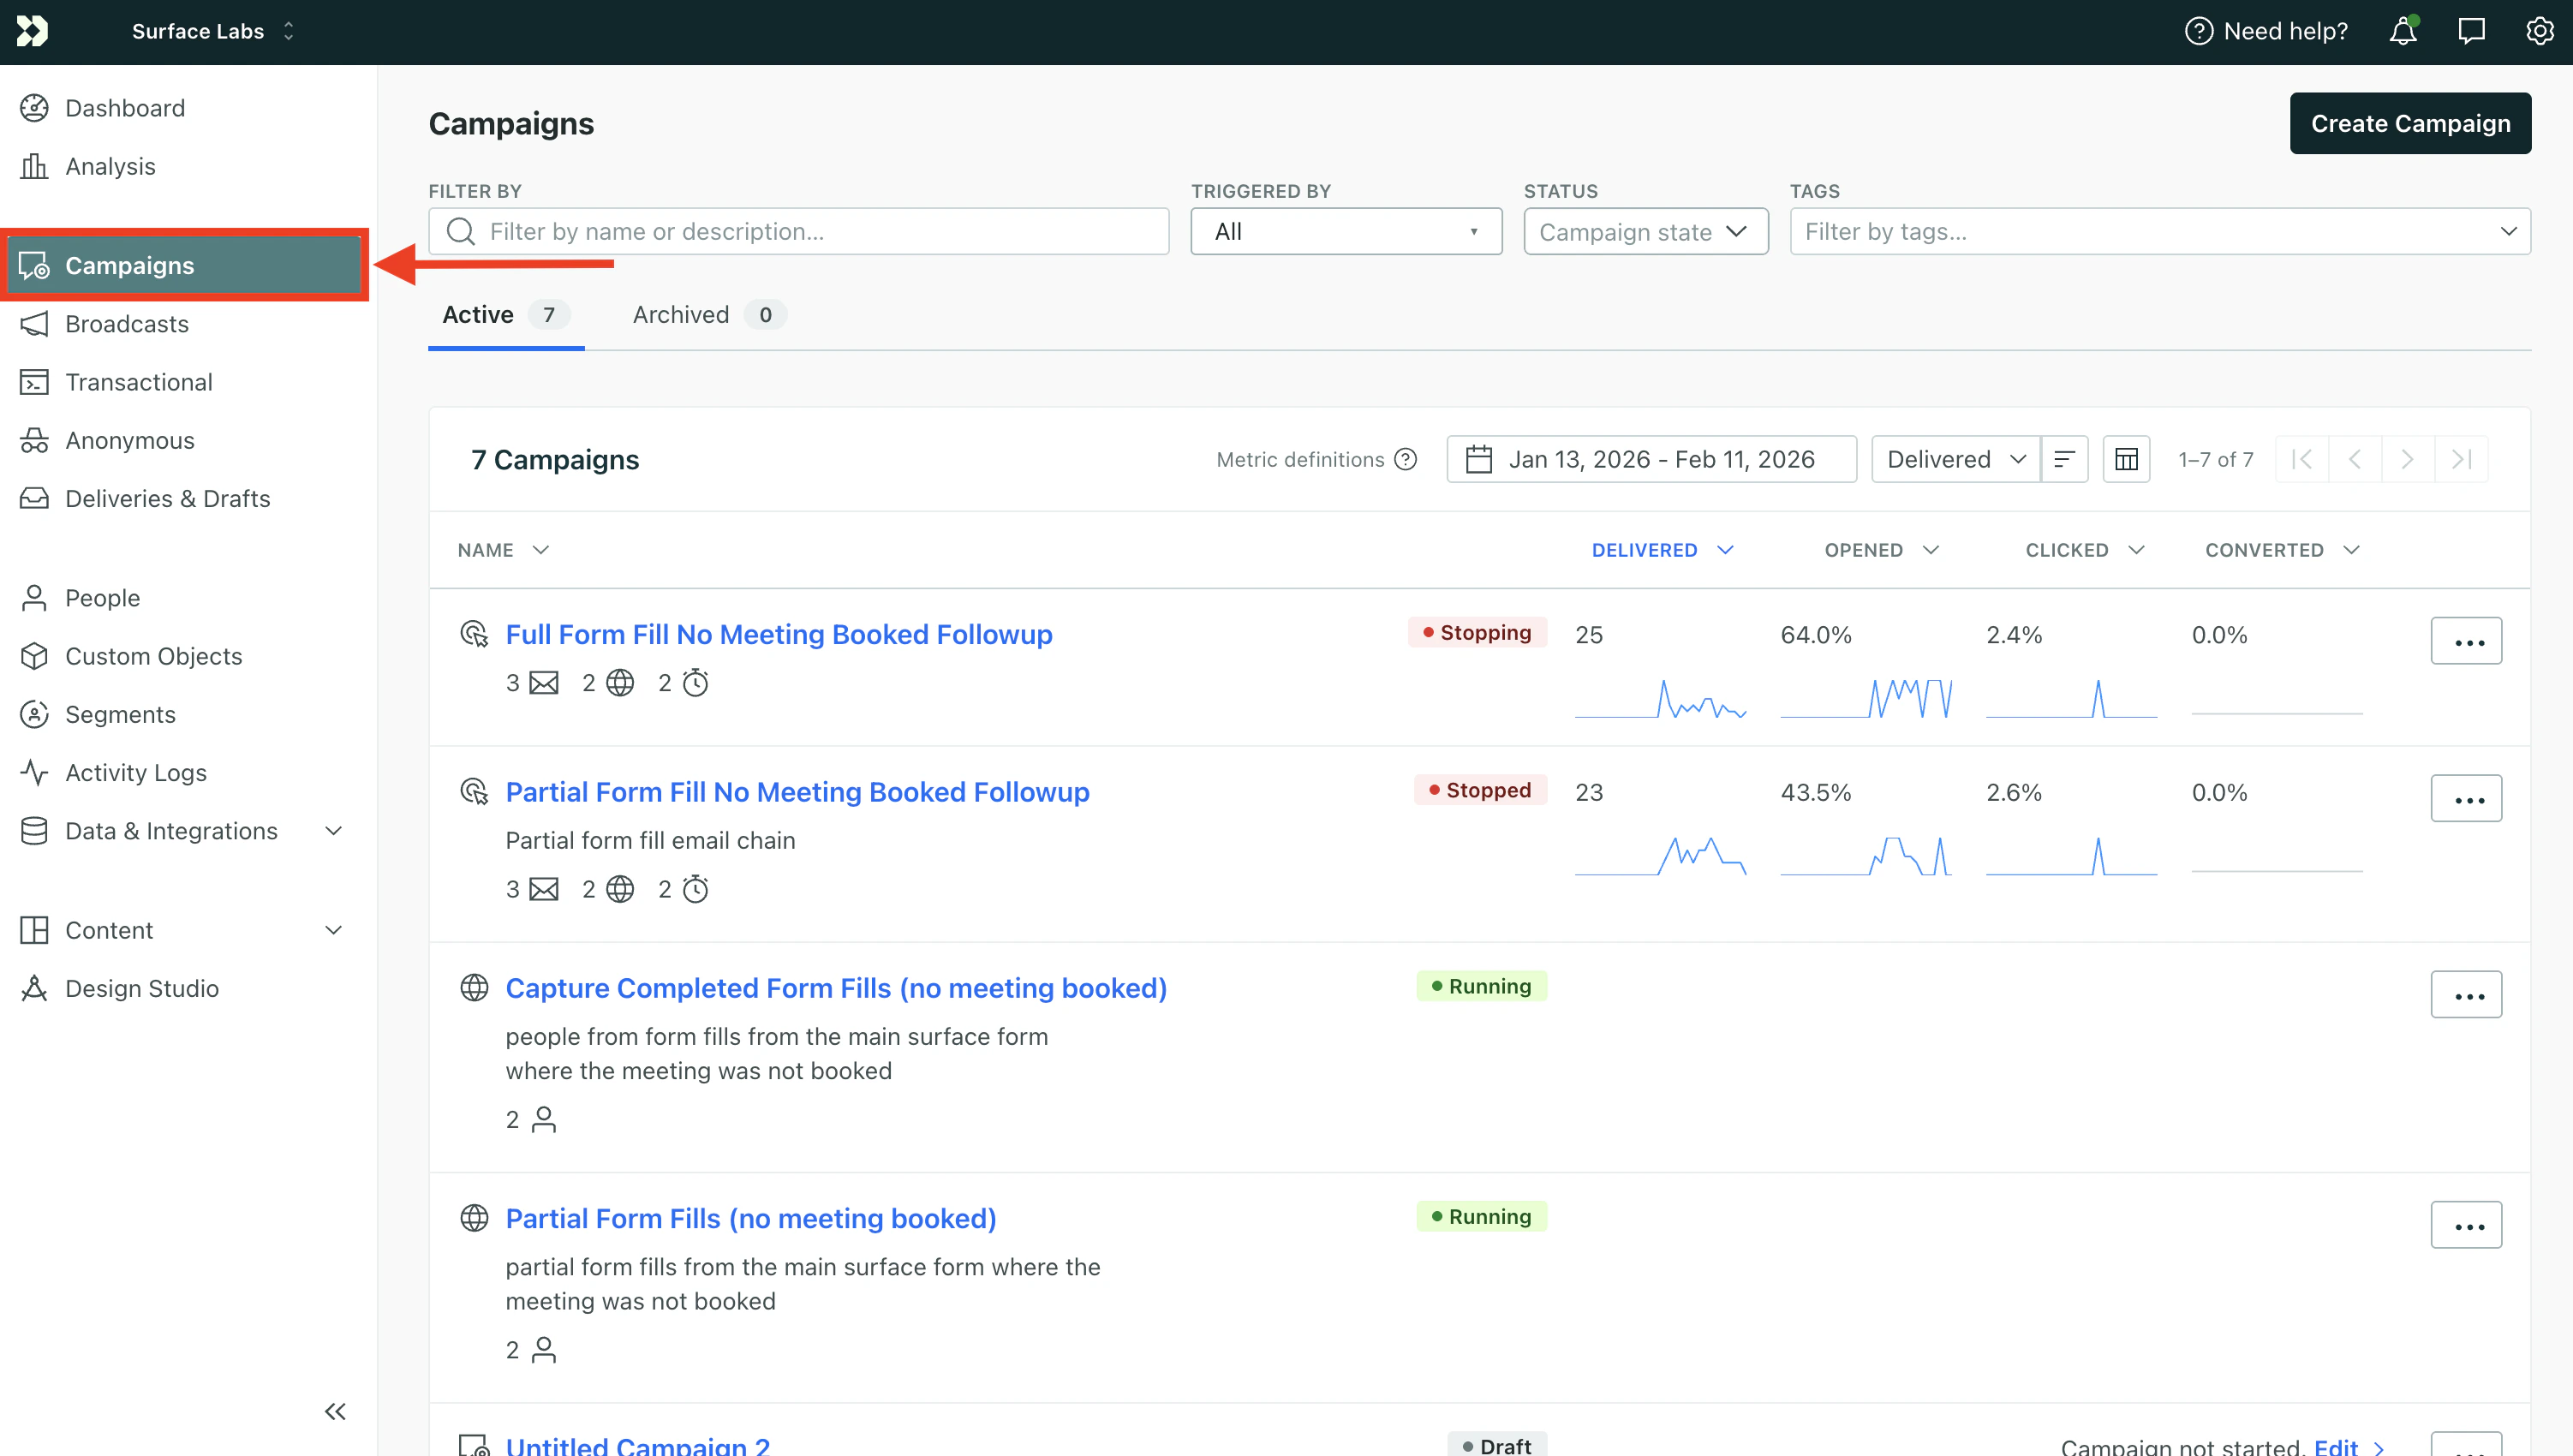This screenshot has height=1456, width=2573.
Task: Click Full Form Fill delivered sparkline chart
Action: point(1660,698)
